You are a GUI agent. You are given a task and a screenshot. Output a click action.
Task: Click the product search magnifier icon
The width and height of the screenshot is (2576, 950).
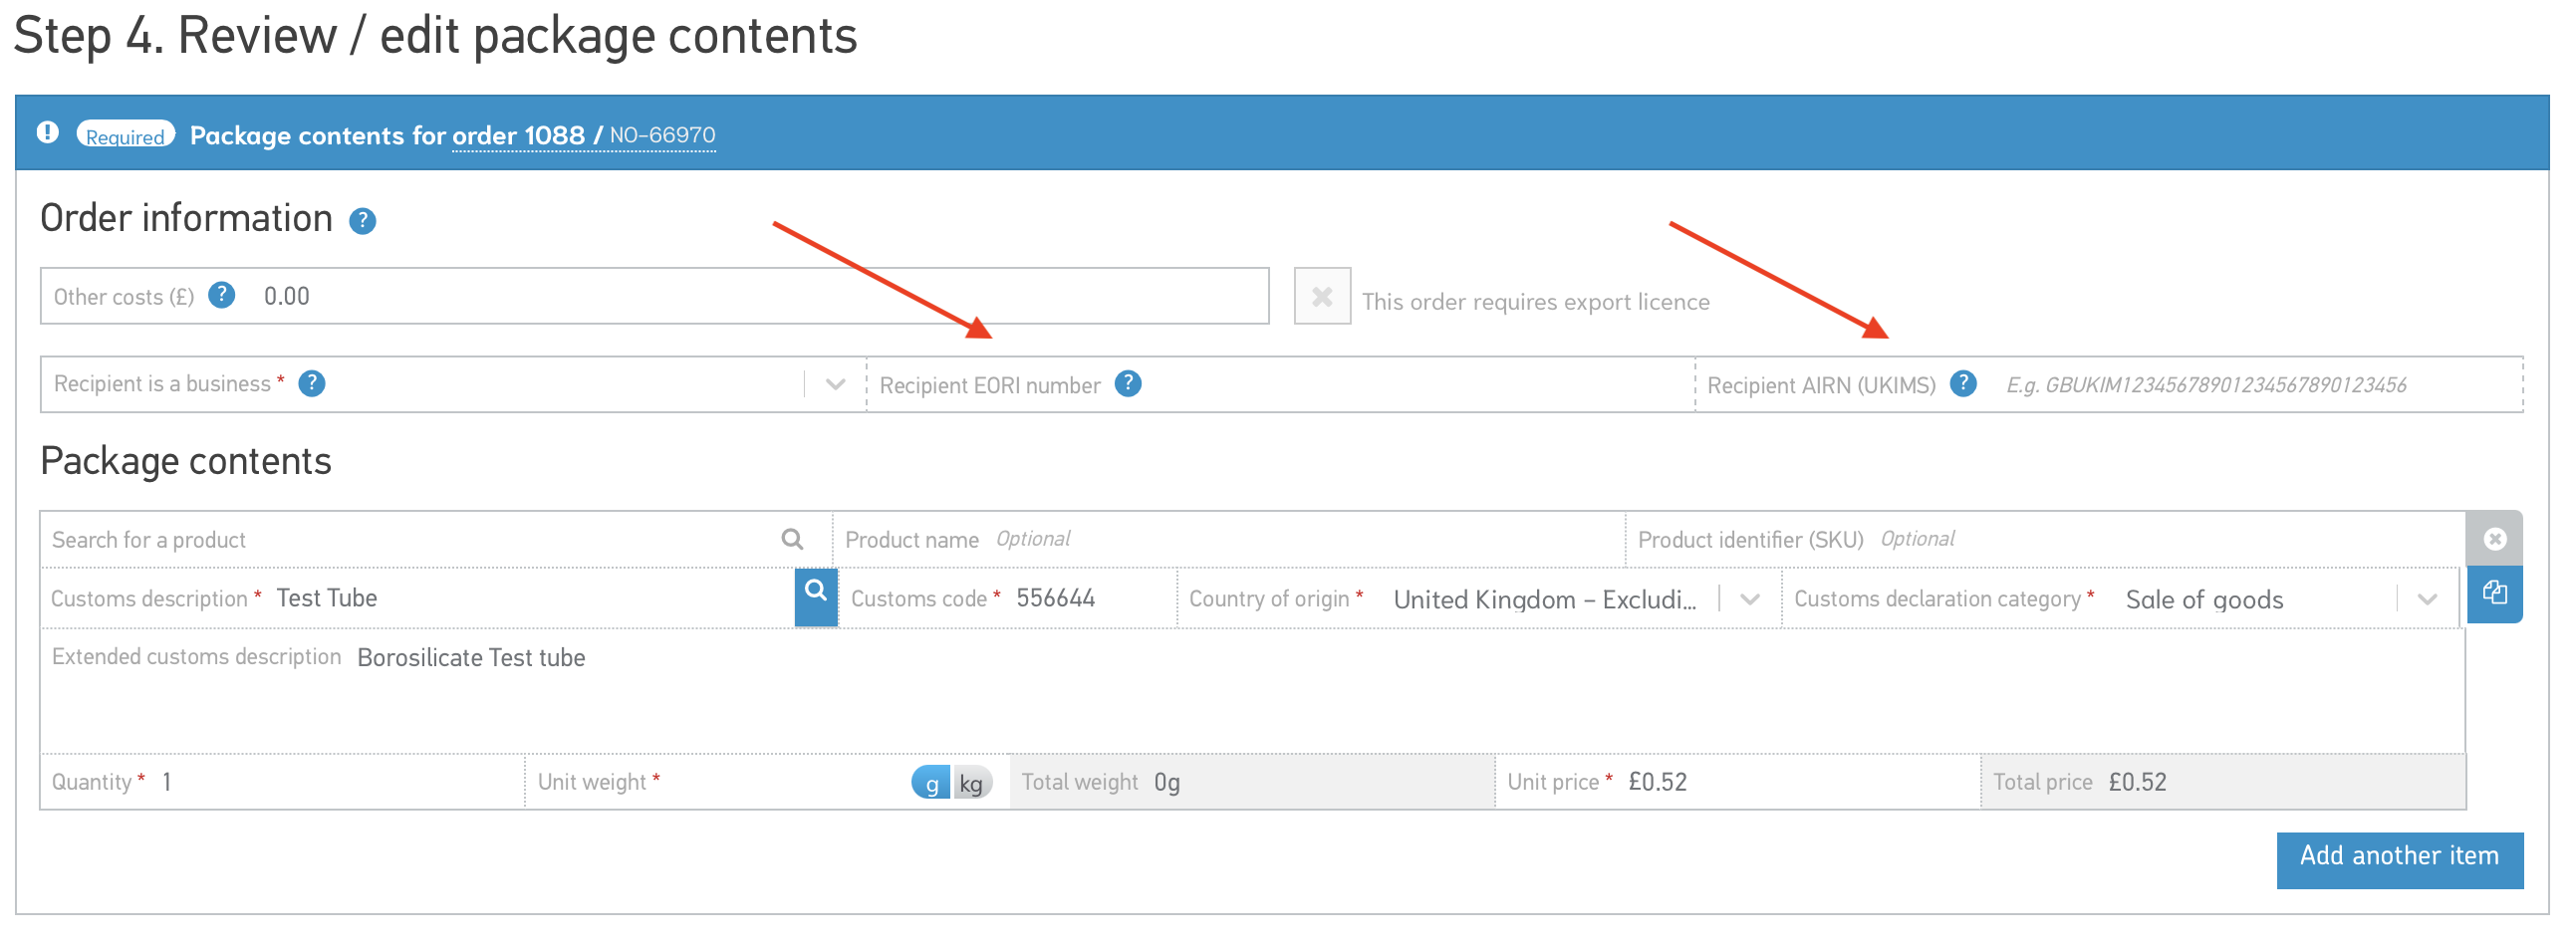pyautogui.click(x=792, y=540)
